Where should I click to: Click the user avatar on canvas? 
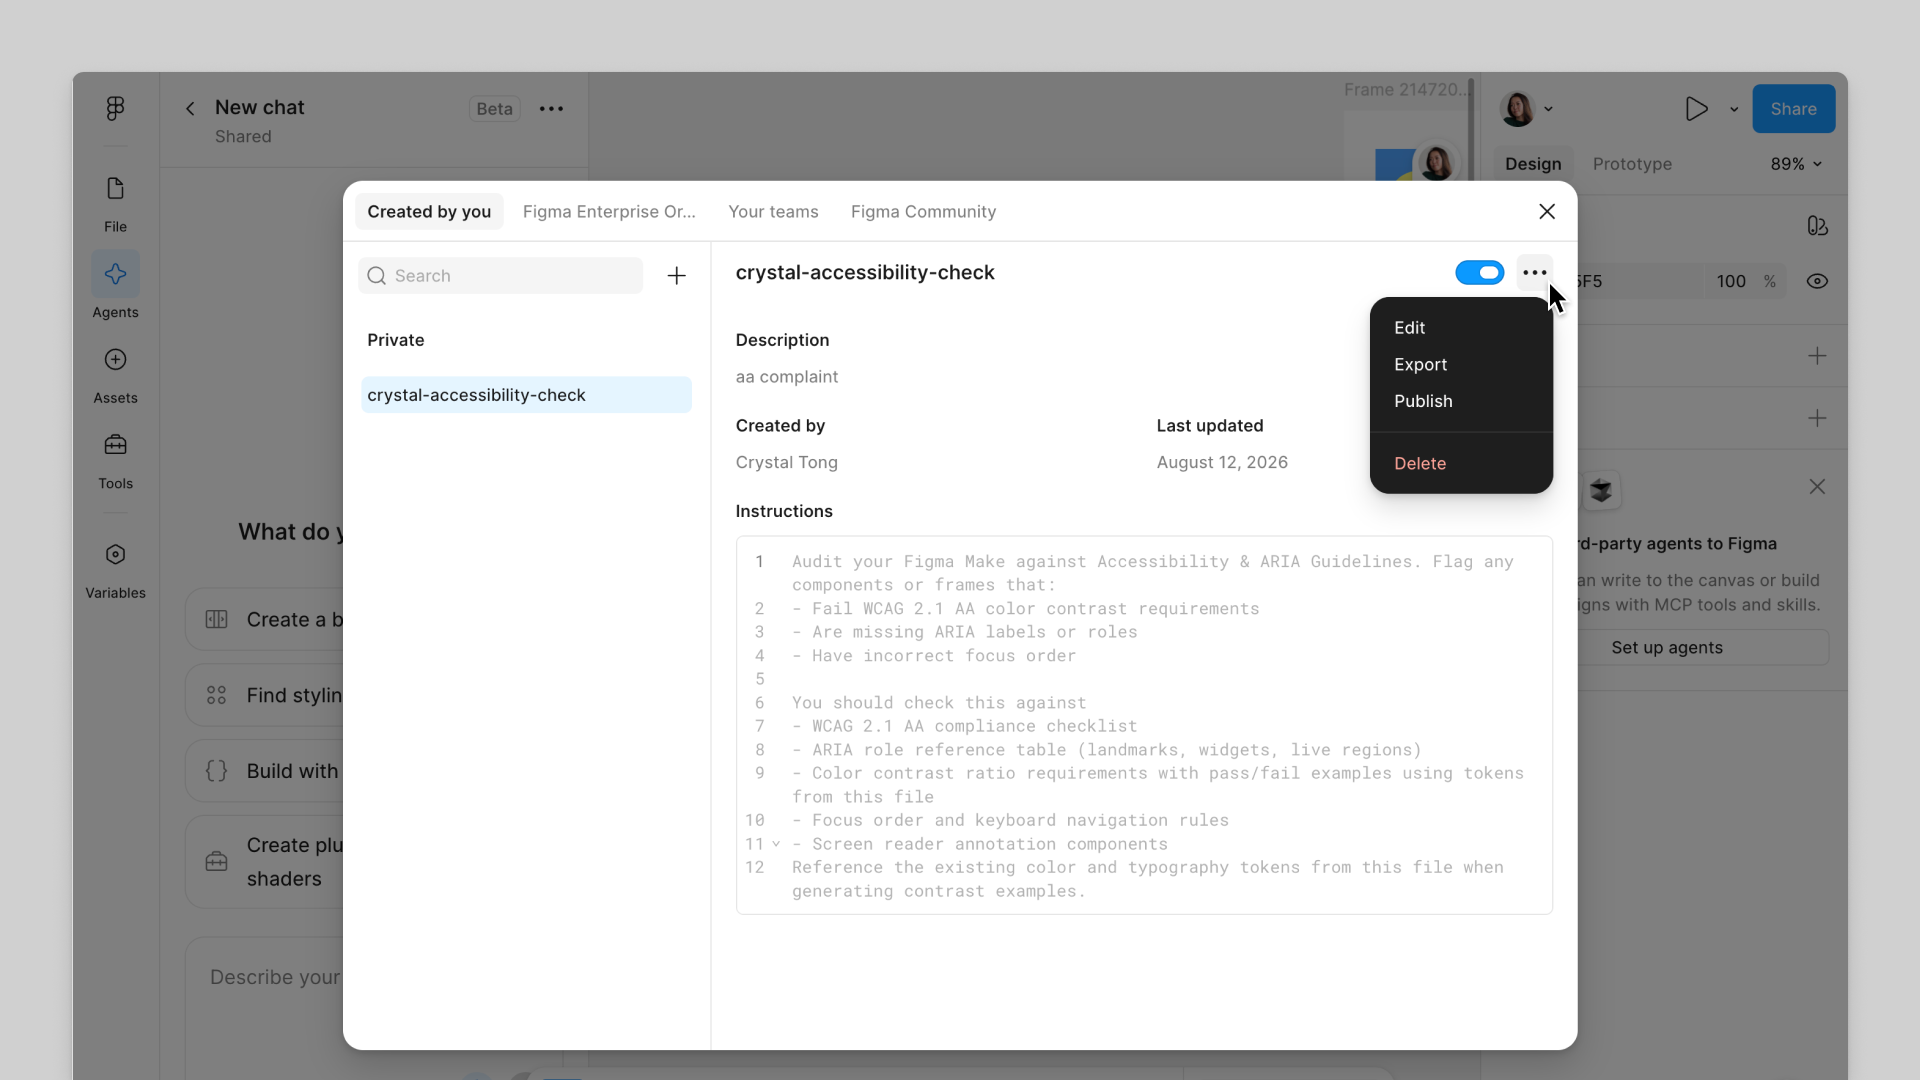click(1437, 162)
